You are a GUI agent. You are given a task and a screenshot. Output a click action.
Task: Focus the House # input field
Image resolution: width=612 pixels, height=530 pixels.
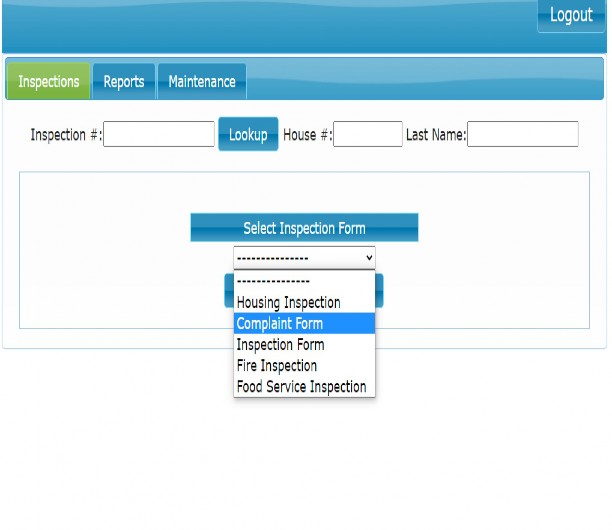click(368, 134)
